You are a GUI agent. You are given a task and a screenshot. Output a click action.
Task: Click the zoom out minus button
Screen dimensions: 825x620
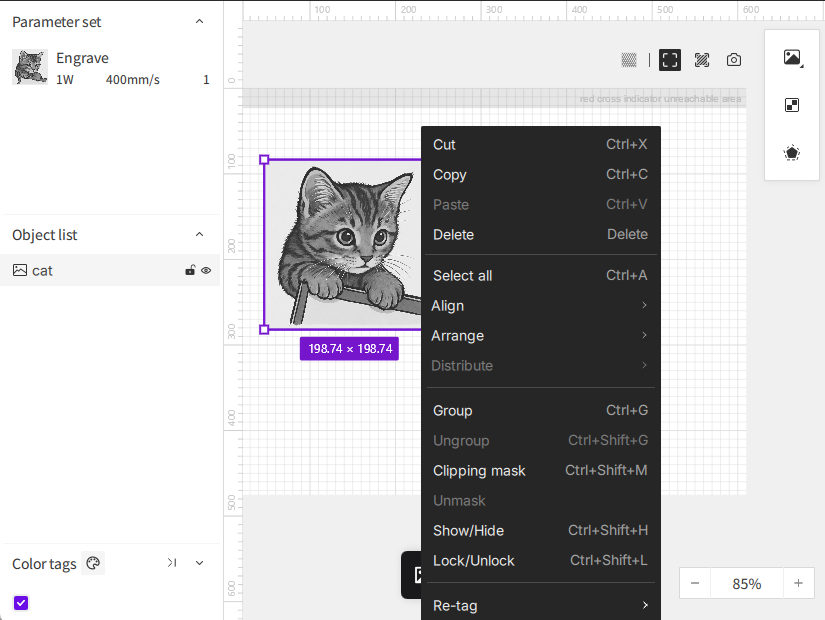click(695, 583)
